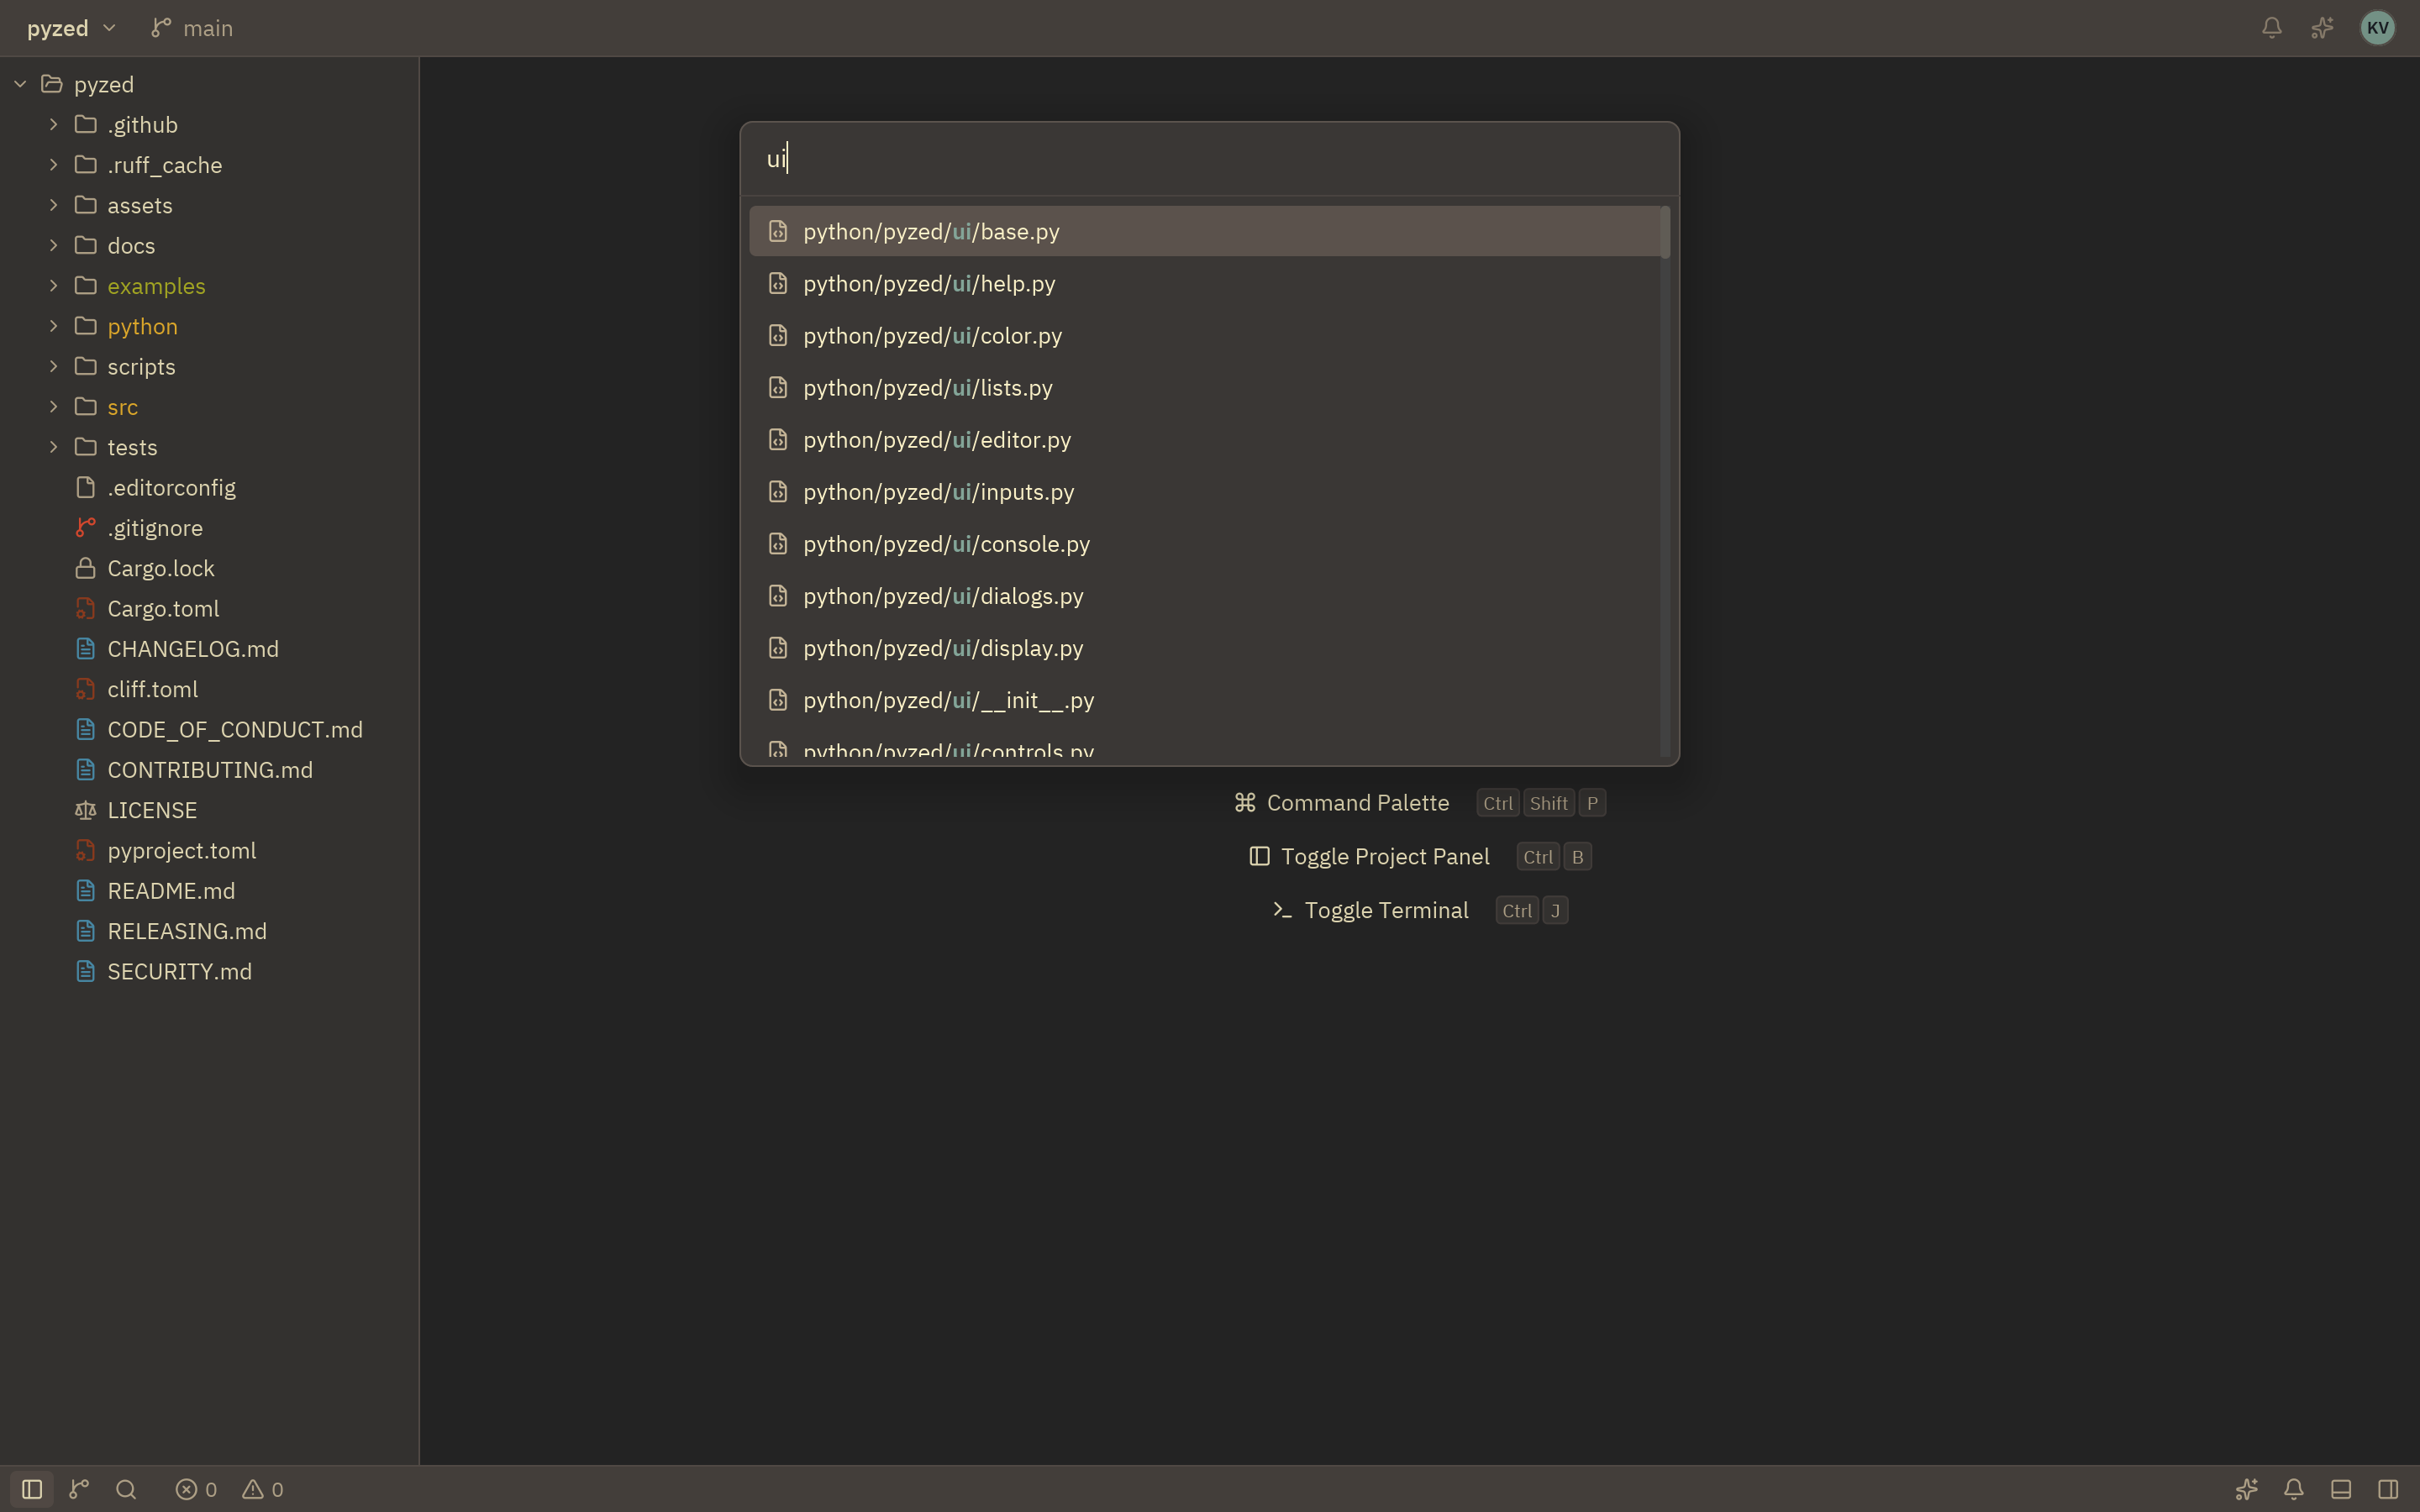Open notifications bell in title bar

coord(2271,28)
